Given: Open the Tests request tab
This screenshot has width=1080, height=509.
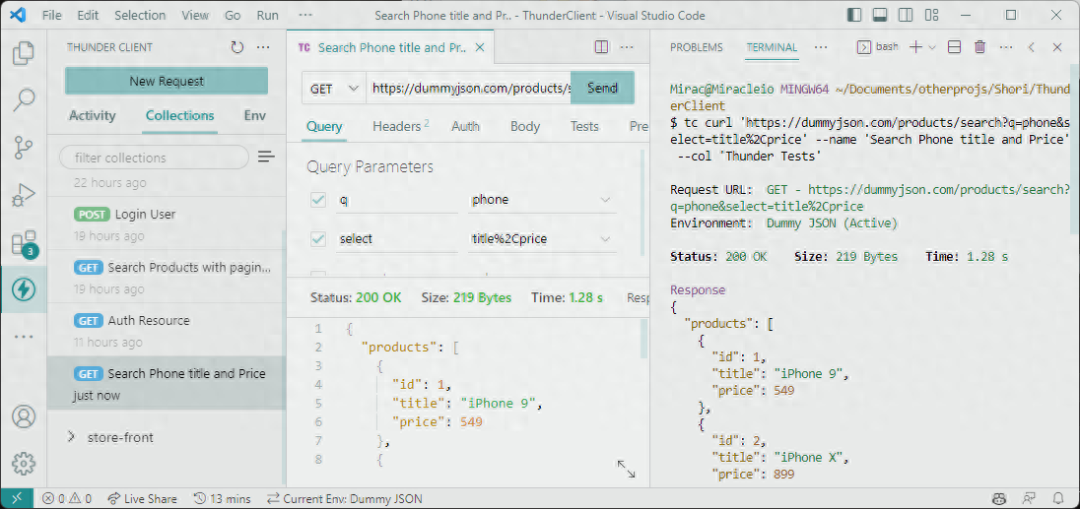Looking at the screenshot, I should 584,126.
